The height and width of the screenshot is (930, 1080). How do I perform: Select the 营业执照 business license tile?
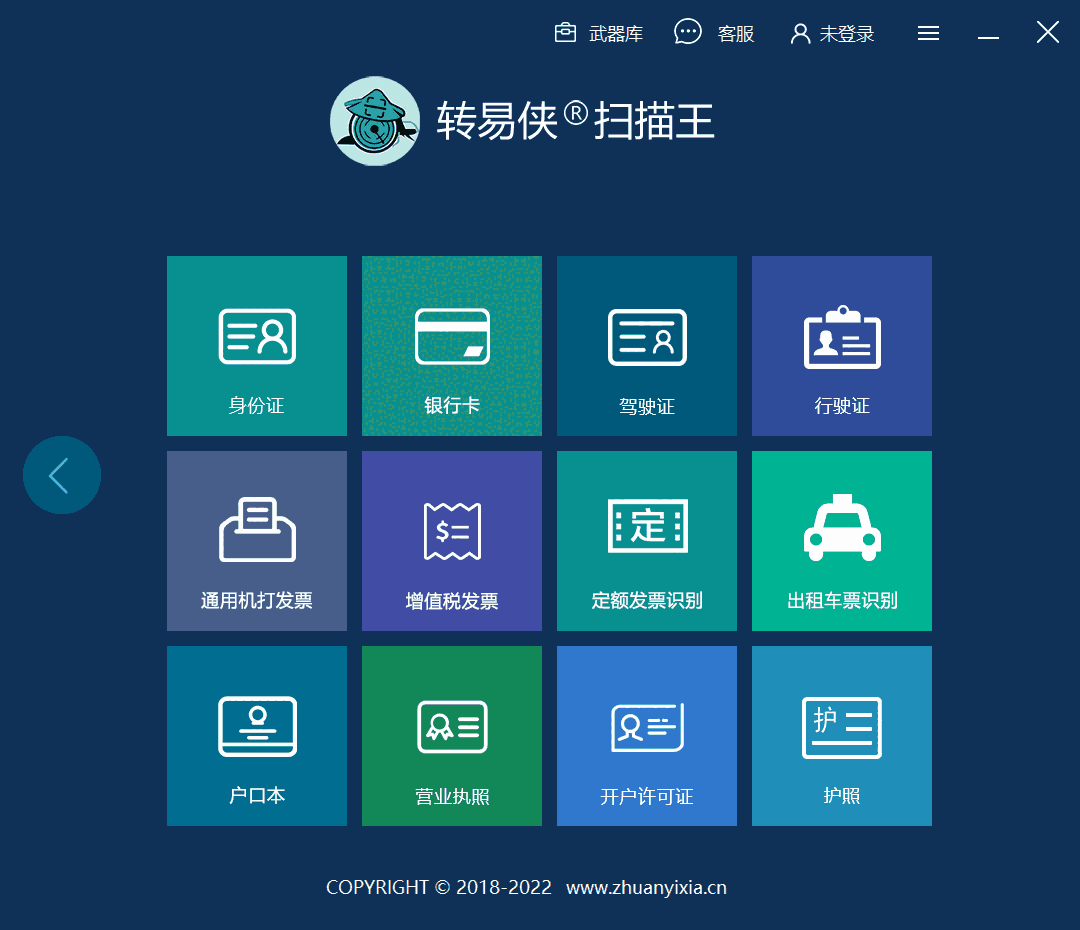[451, 736]
